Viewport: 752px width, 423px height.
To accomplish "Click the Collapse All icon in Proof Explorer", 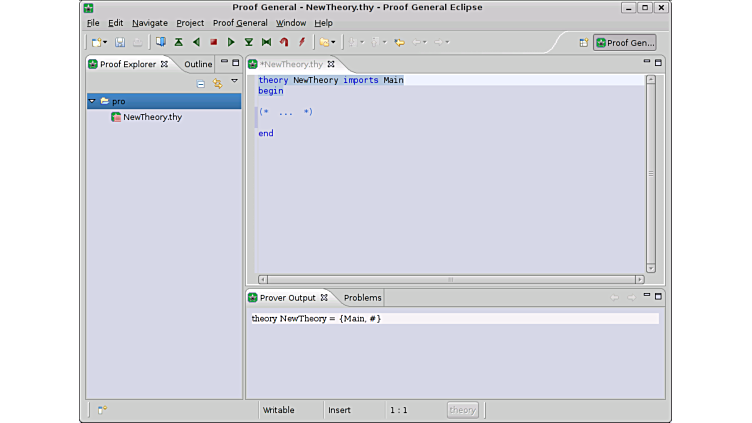I will (200, 83).
